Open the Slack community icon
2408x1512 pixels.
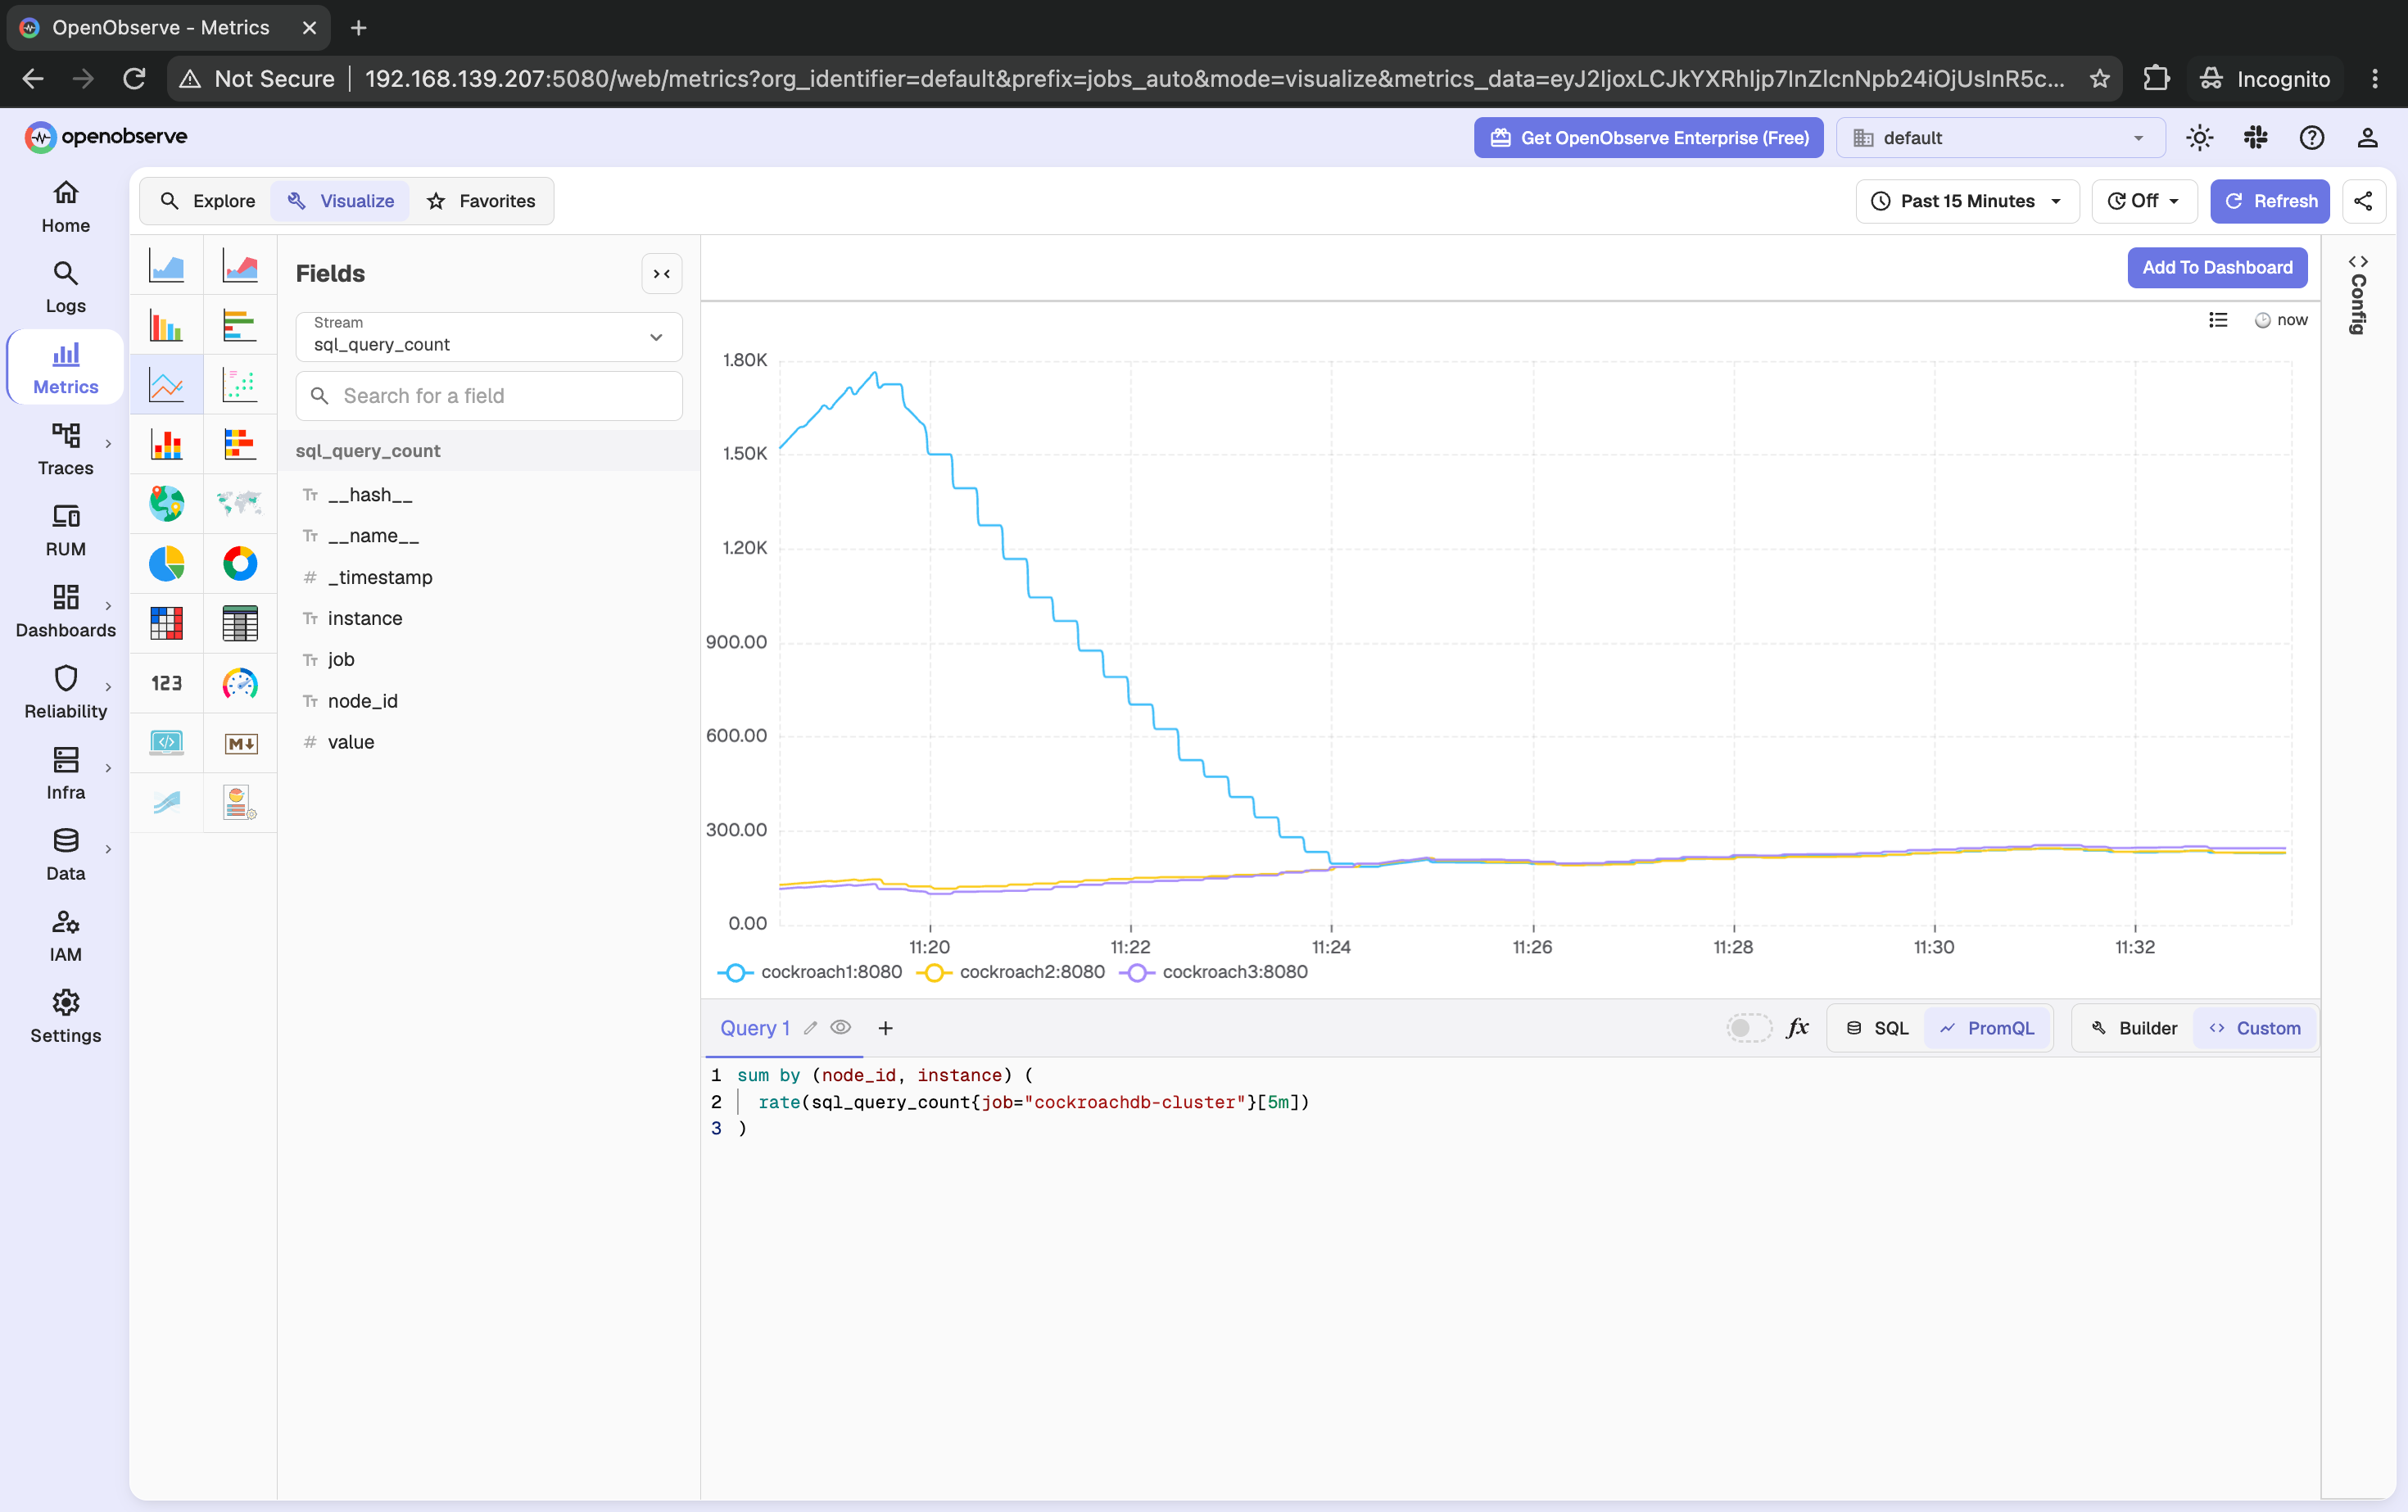(x=2255, y=138)
